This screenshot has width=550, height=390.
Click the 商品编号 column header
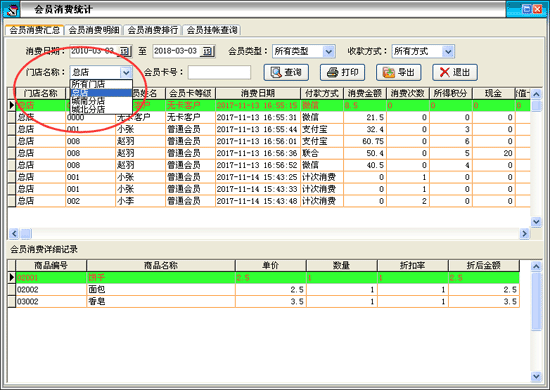coord(51,265)
